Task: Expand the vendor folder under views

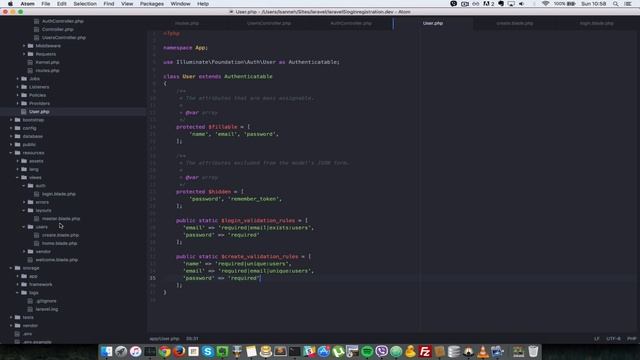Action: (x=24, y=251)
